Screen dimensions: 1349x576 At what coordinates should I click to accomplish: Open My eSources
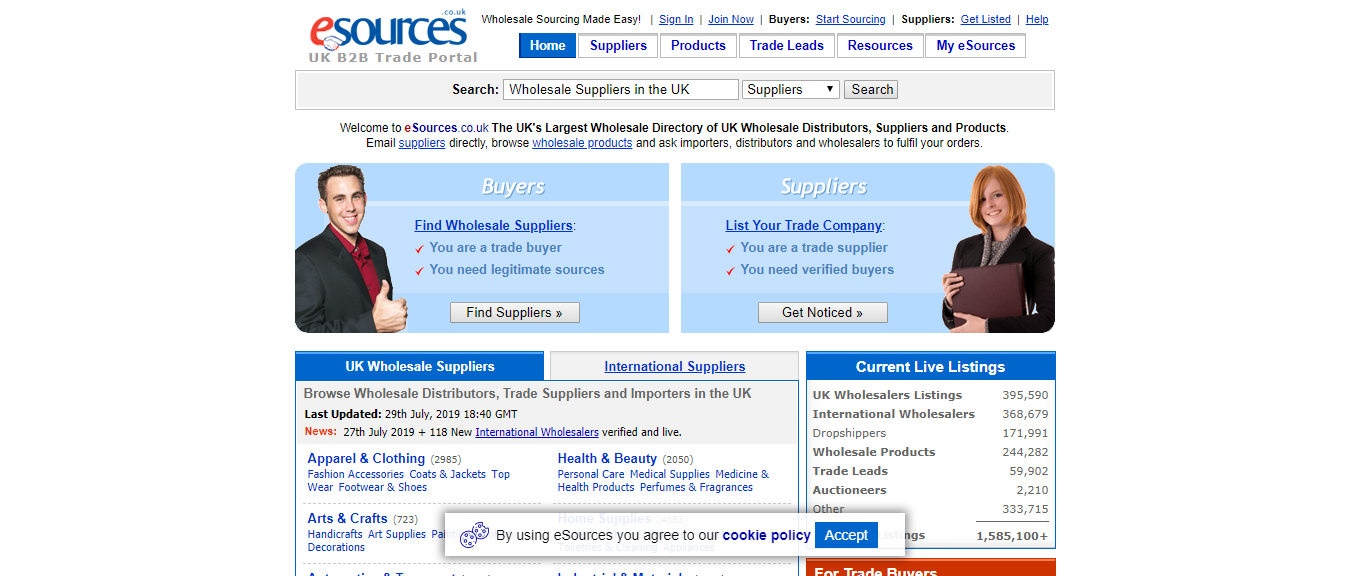[x=974, y=45]
